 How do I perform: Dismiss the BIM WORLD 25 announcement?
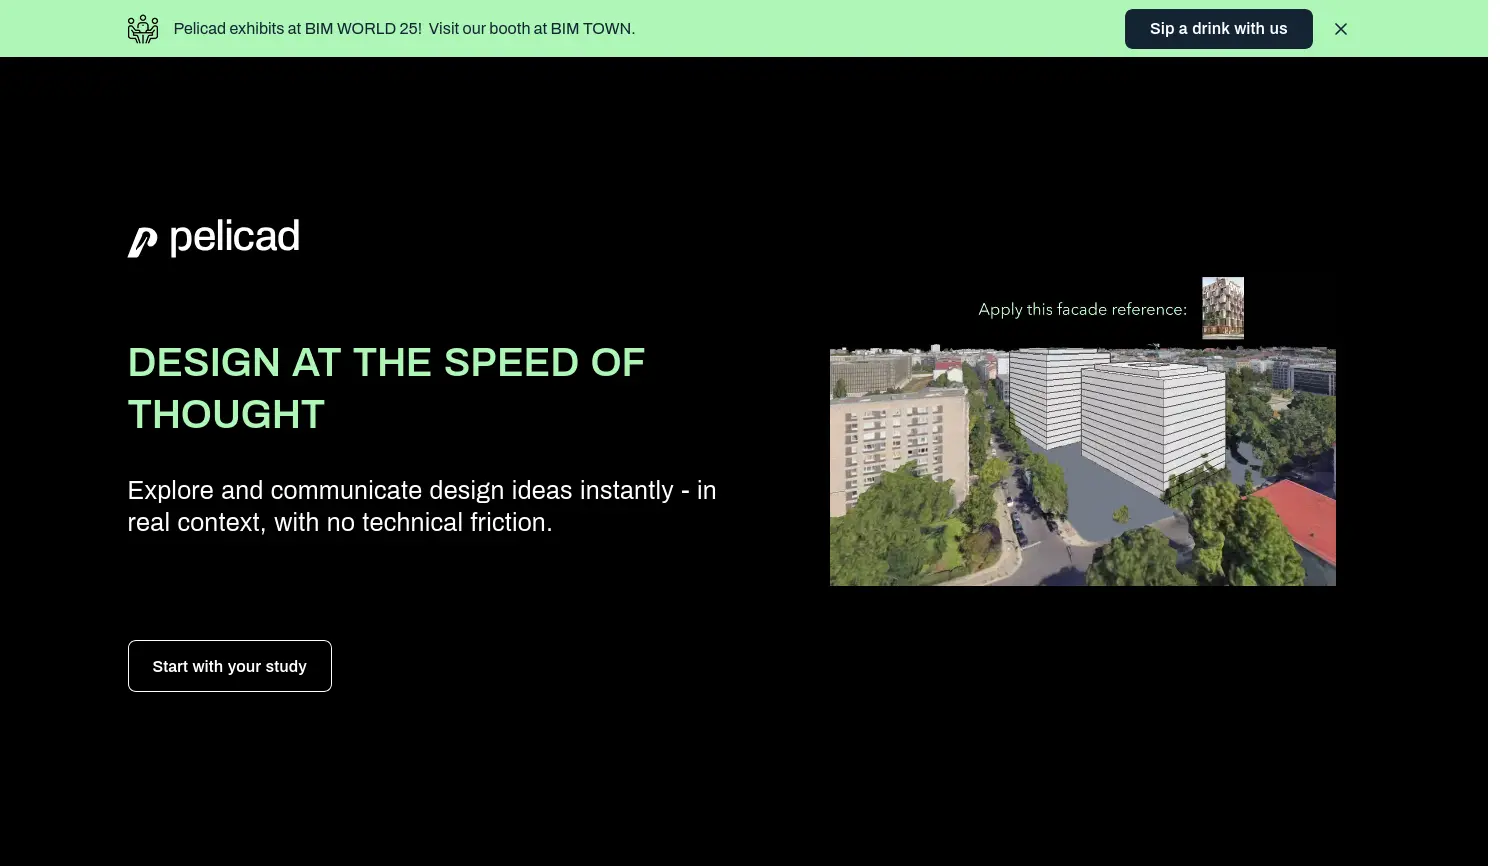click(1341, 28)
